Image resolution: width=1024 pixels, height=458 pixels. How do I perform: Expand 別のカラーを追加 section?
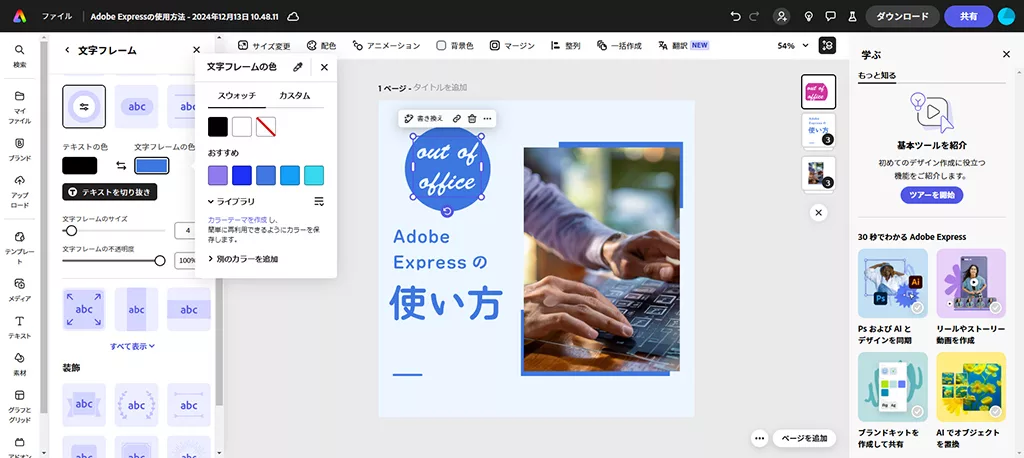[x=243, y=259]
